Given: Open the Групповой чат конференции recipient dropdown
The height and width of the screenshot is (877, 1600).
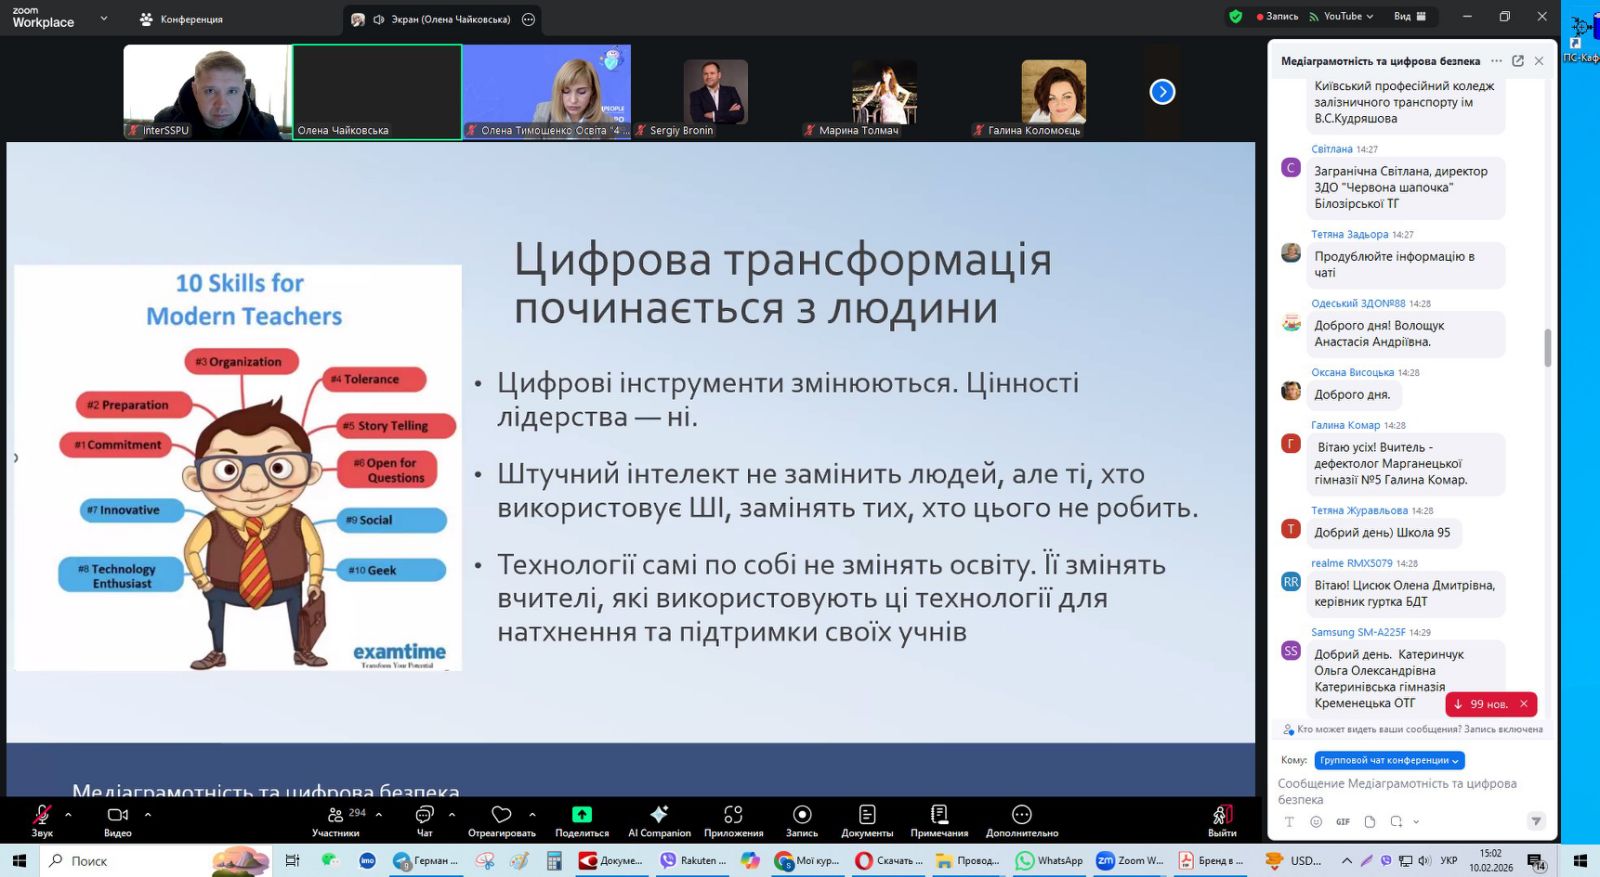Looking at the screenshot, I should (1389, 760).
